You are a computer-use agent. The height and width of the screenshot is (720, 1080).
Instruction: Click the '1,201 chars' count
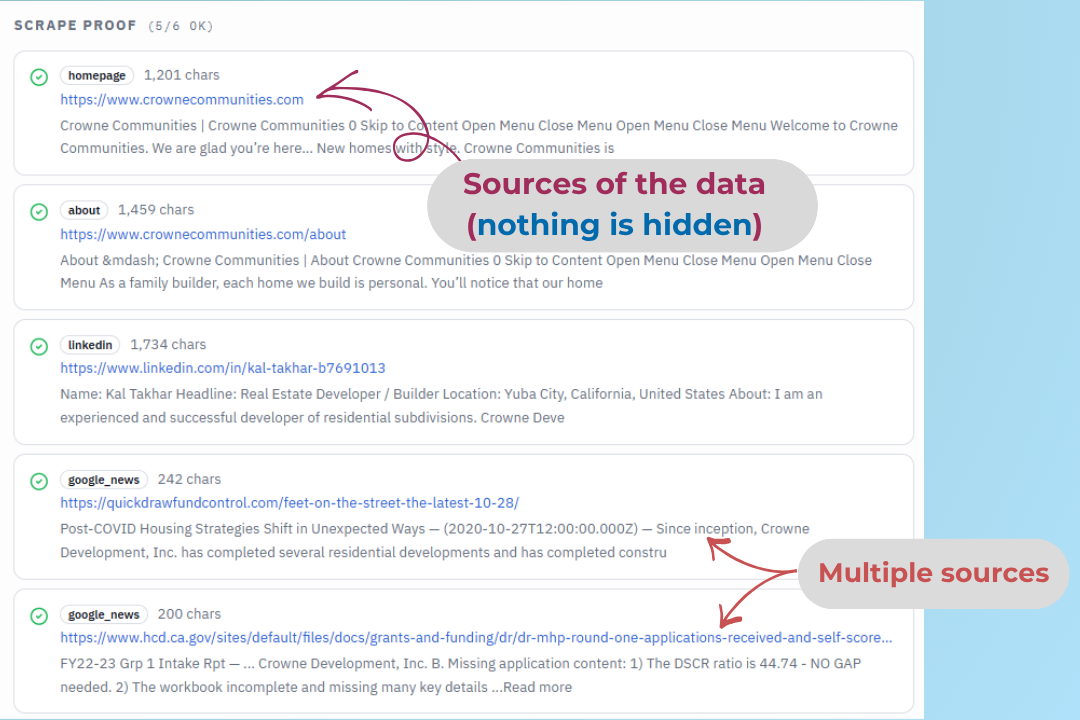point(182,75)
